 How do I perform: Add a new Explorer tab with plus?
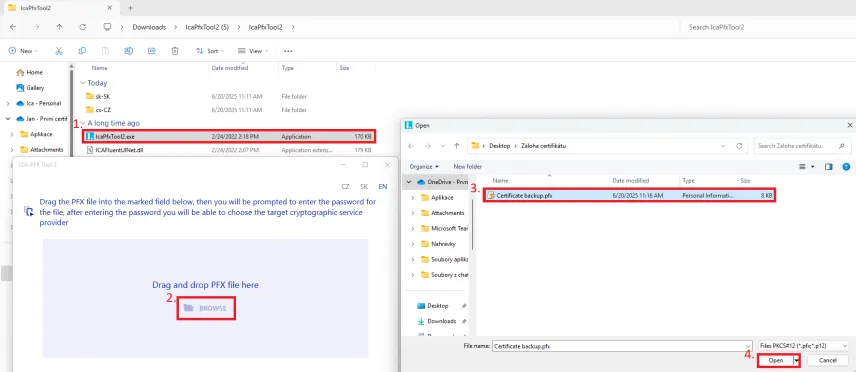point(130,8)
